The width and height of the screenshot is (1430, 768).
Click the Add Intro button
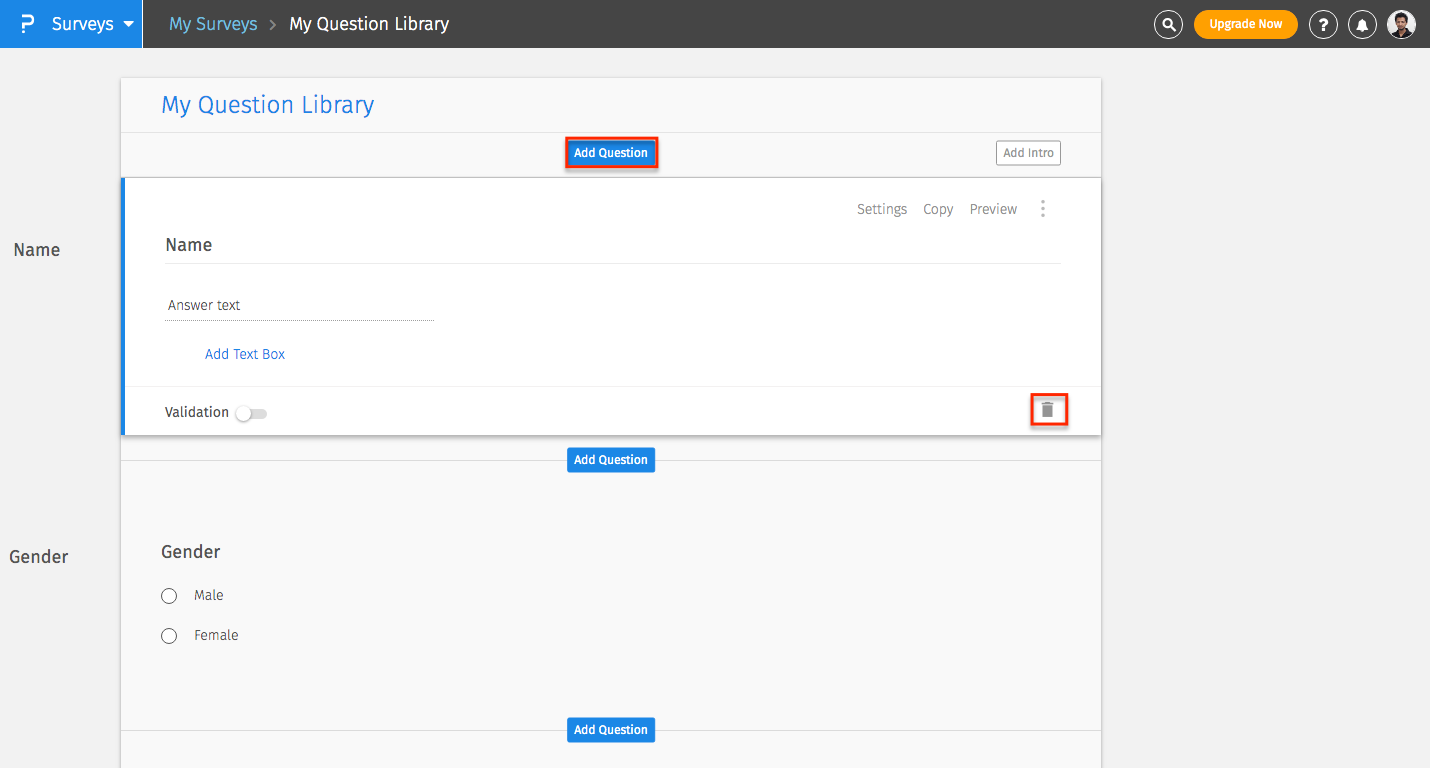1028,153
